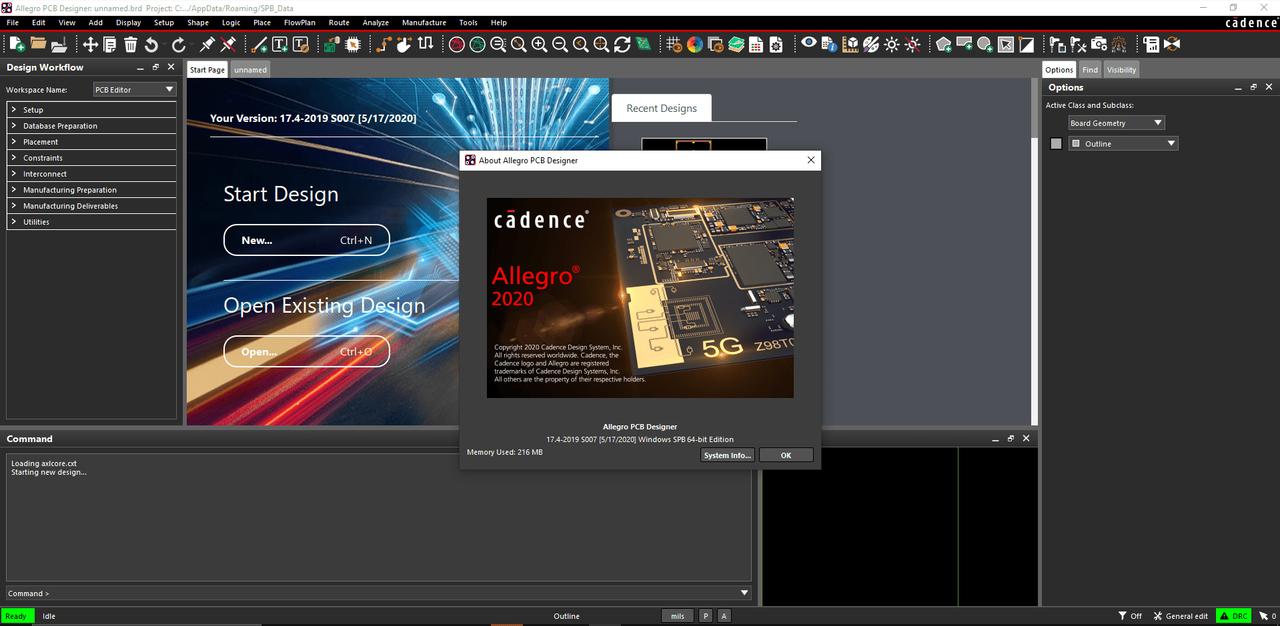This screenshot has width=1280, height=626.
Task: Expand the Setup workflow section
Action: (91, 110)
